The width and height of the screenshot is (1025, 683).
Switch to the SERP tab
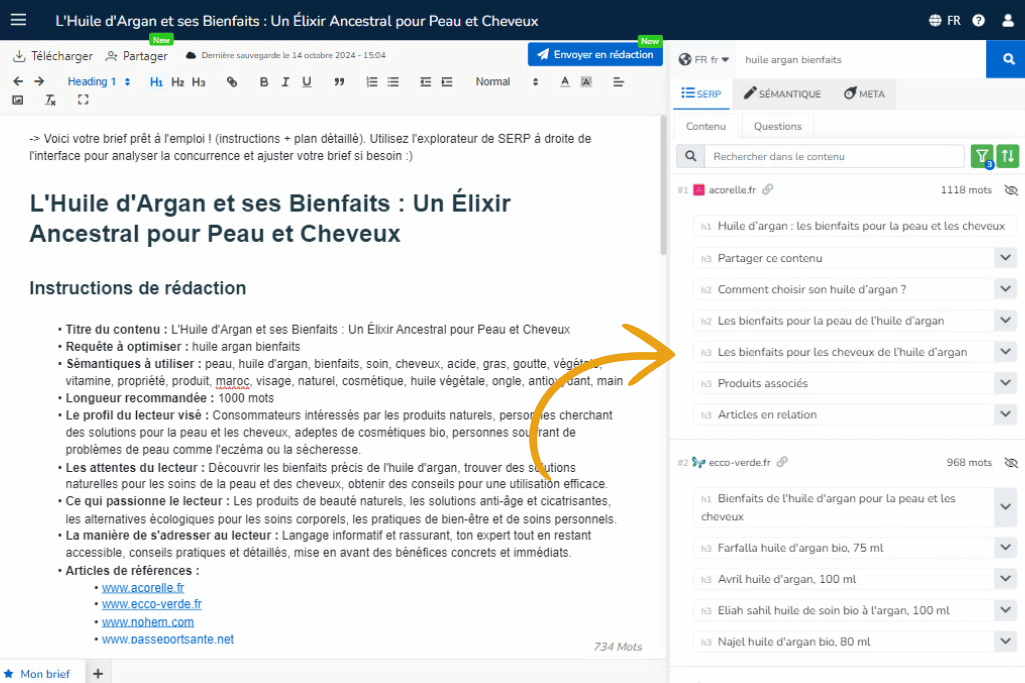point(701,93)
